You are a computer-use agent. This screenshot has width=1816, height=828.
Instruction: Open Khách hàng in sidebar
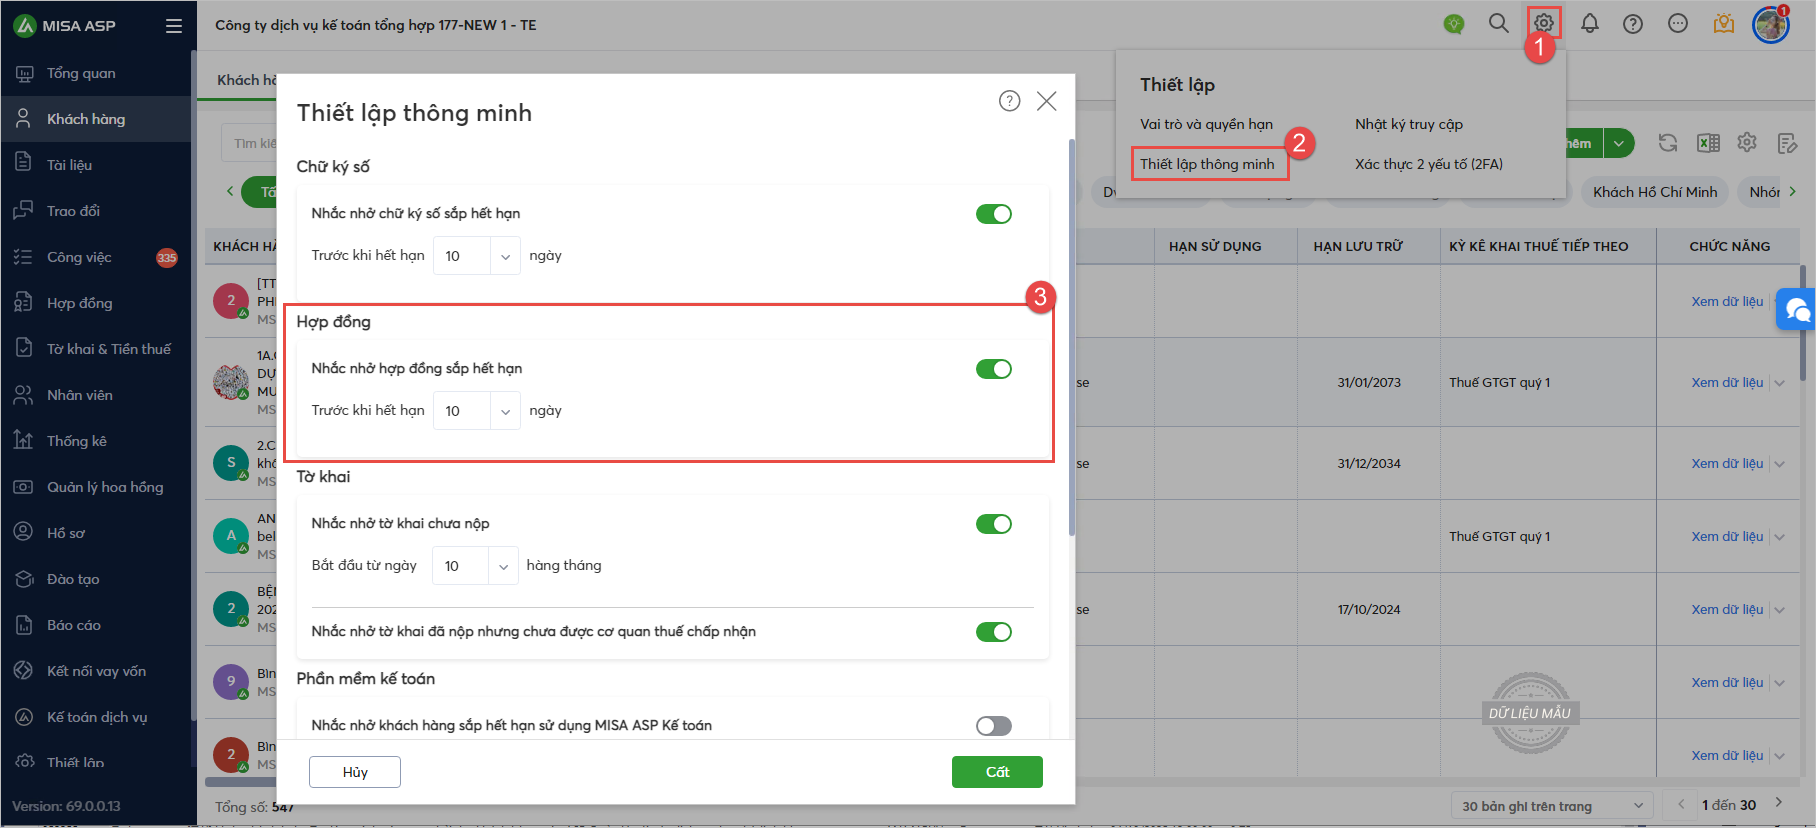(95, 119)
